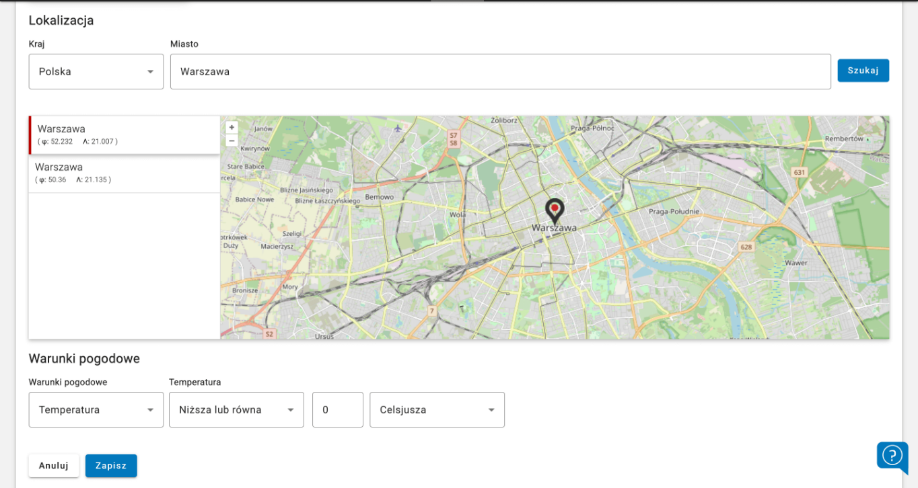Click the map zoom out minus button
The image size is (918, 488).
tap(232, 140)
